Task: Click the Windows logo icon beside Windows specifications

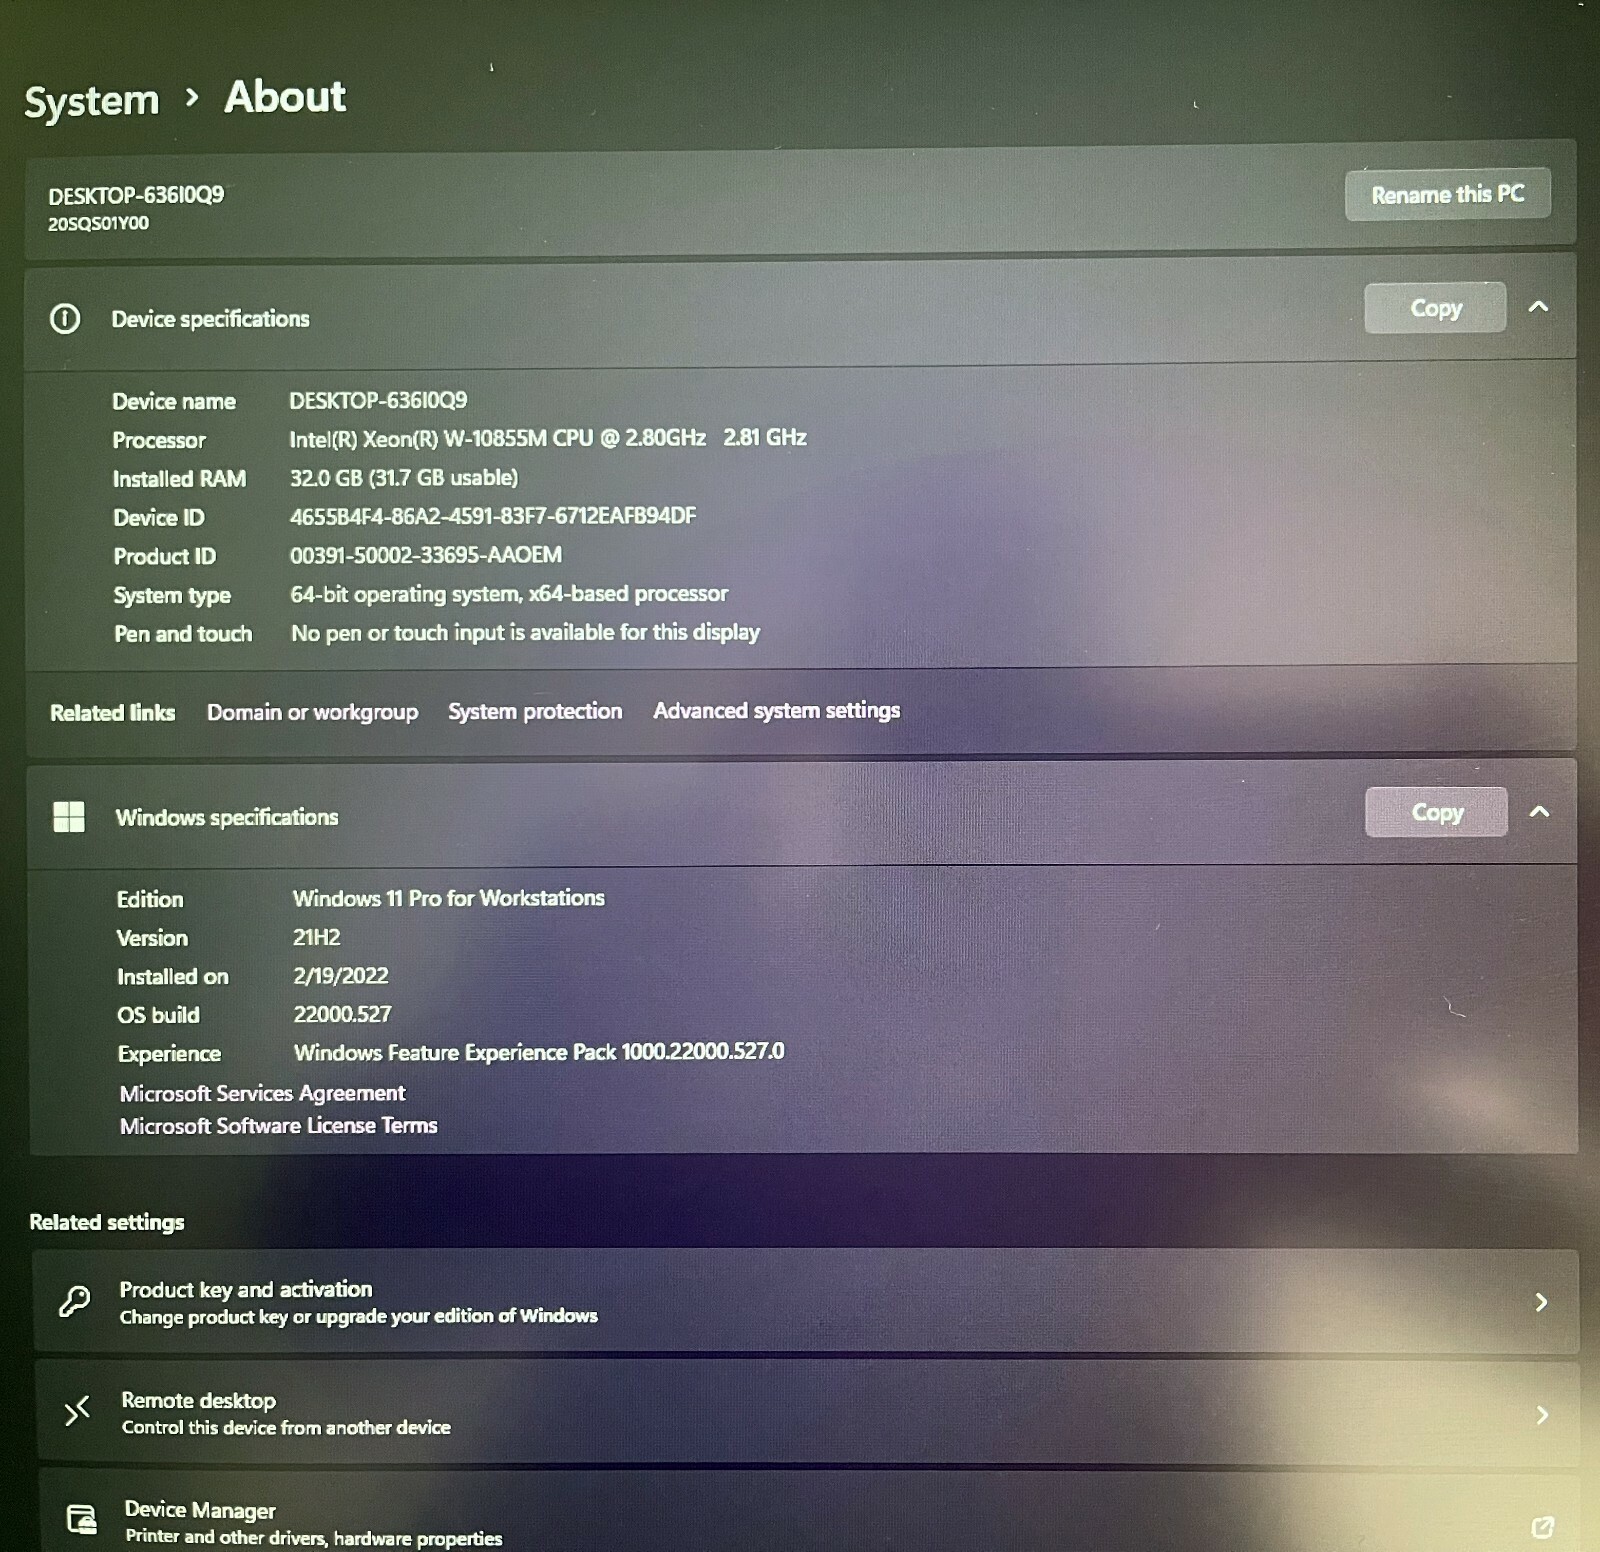Action: point(69,816)
